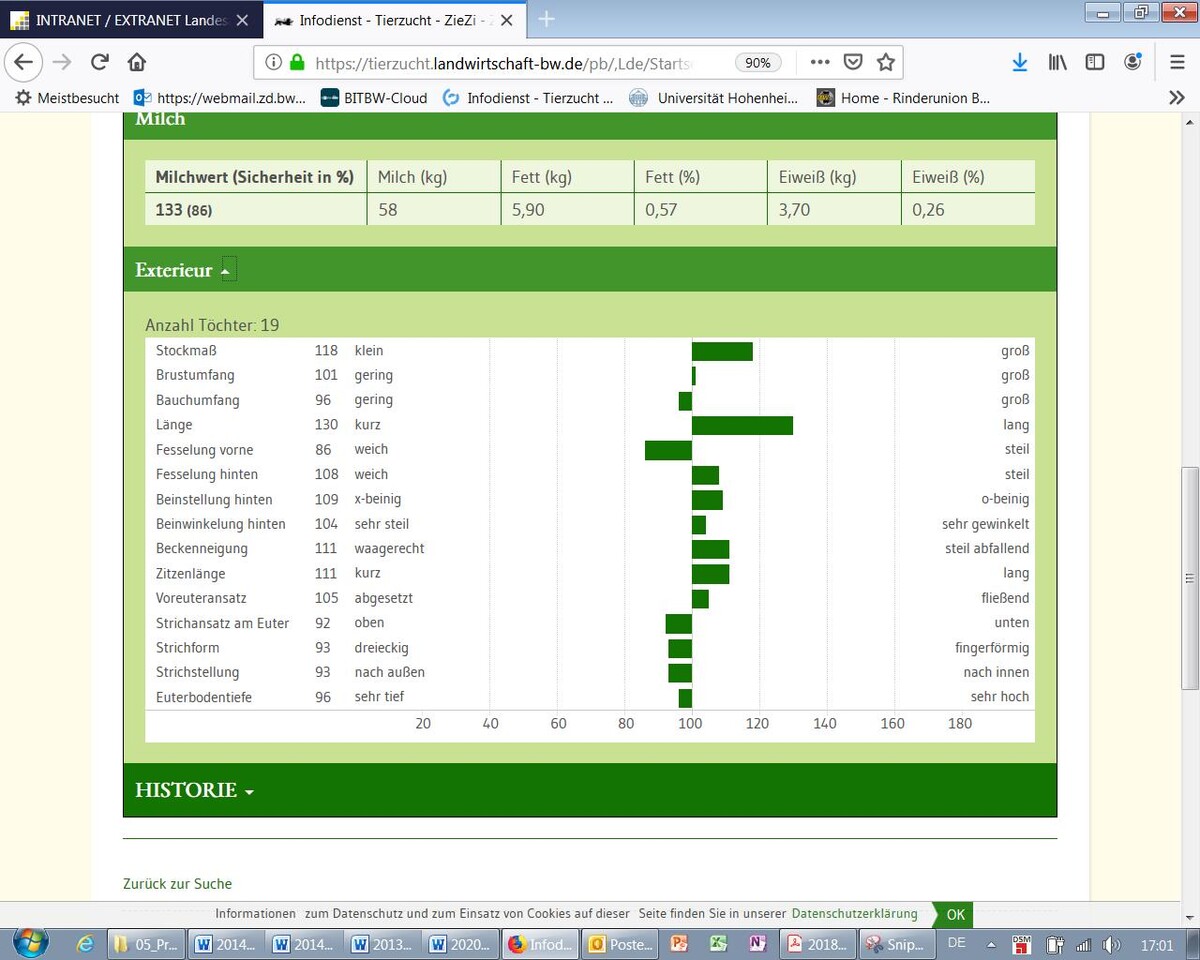Accept cookies with the OK button
Image resolution: width=1200 pixels, height=960 pixels.
[955, 914]
